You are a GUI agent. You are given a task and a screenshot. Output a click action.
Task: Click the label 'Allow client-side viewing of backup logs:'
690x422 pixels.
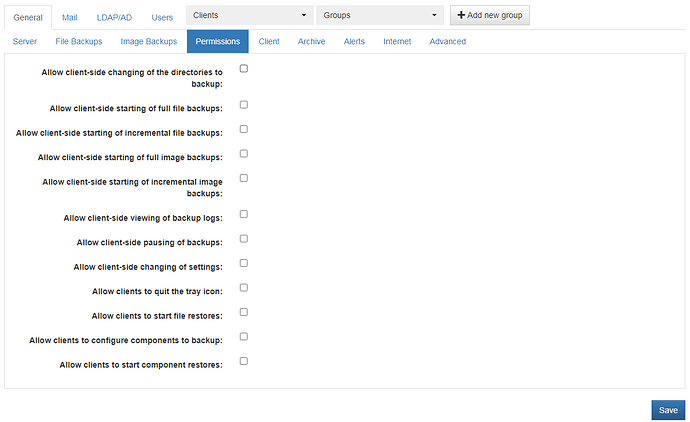pos(143,218)
